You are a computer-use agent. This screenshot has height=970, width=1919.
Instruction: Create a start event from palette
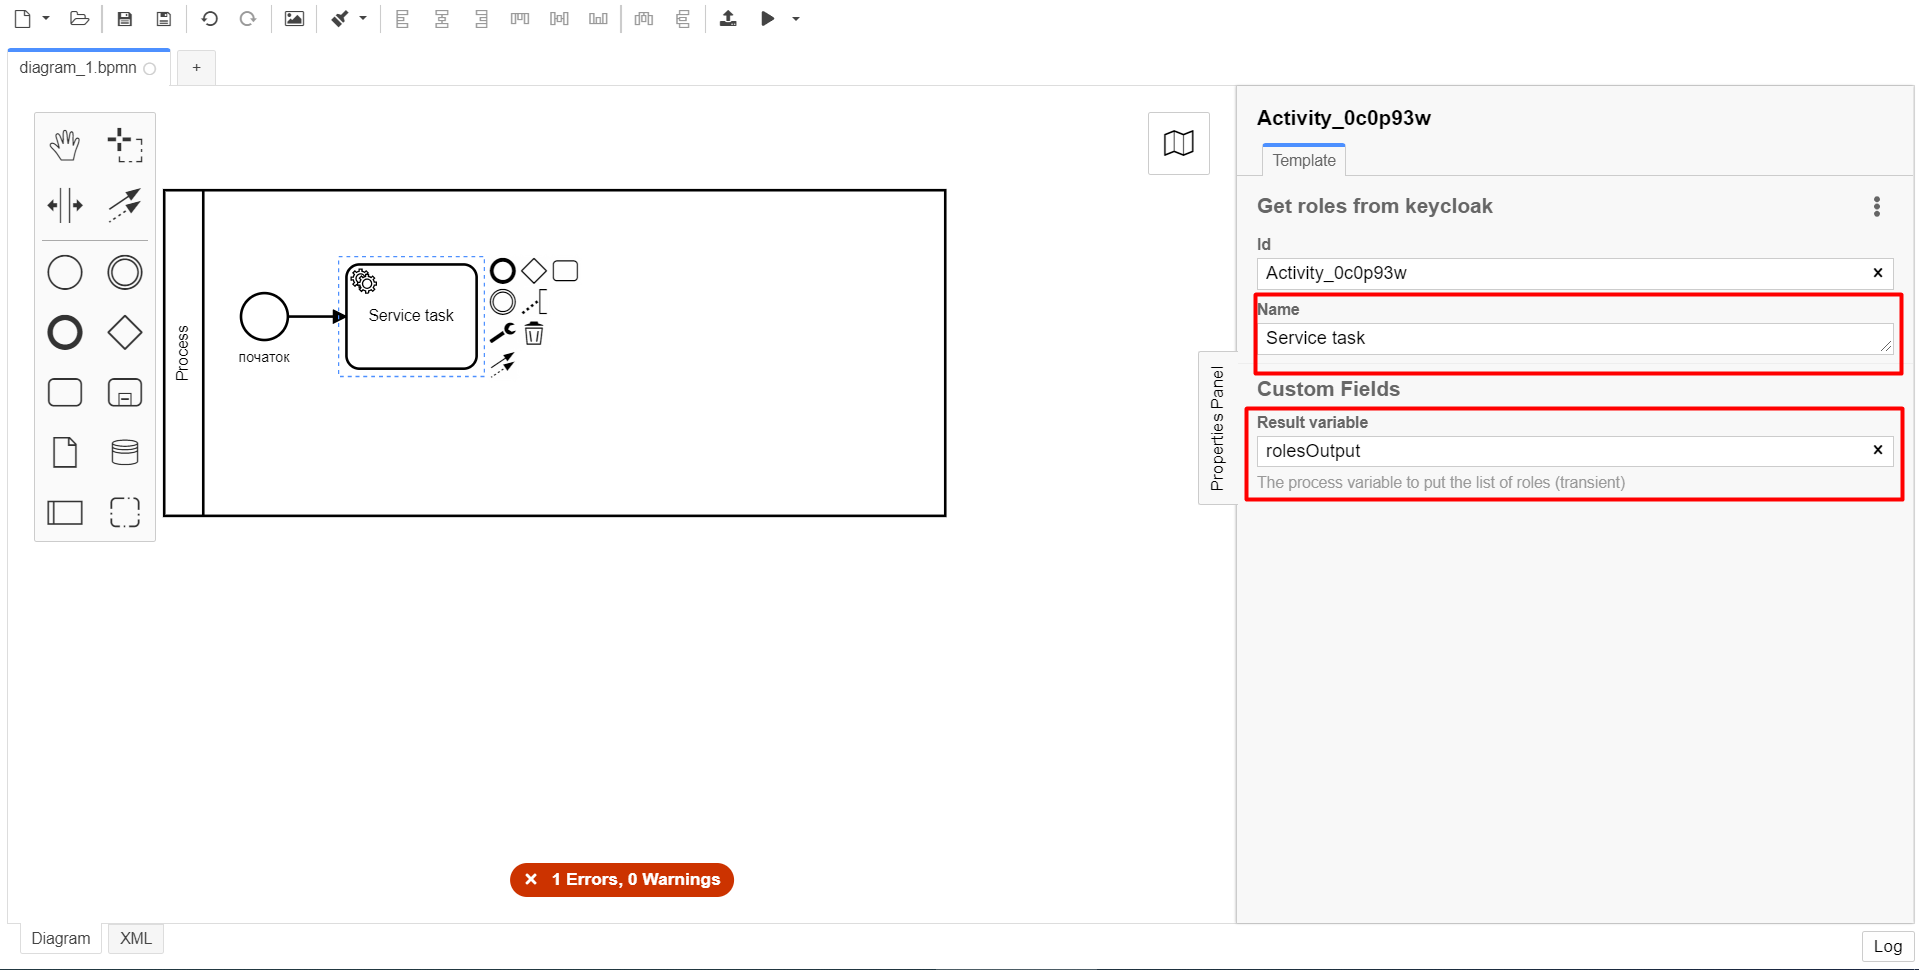65,272
